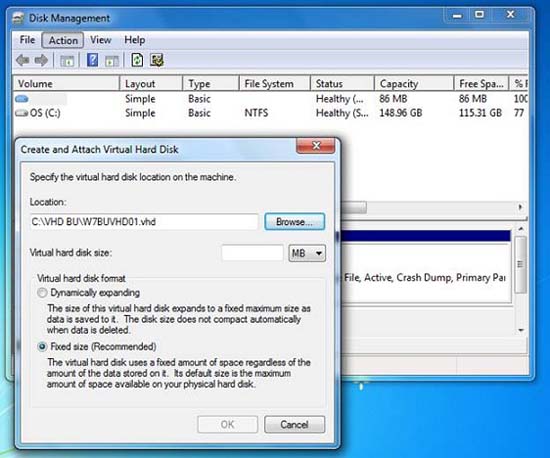Click the Back arrow toolbar icon

tap(22, 60)
